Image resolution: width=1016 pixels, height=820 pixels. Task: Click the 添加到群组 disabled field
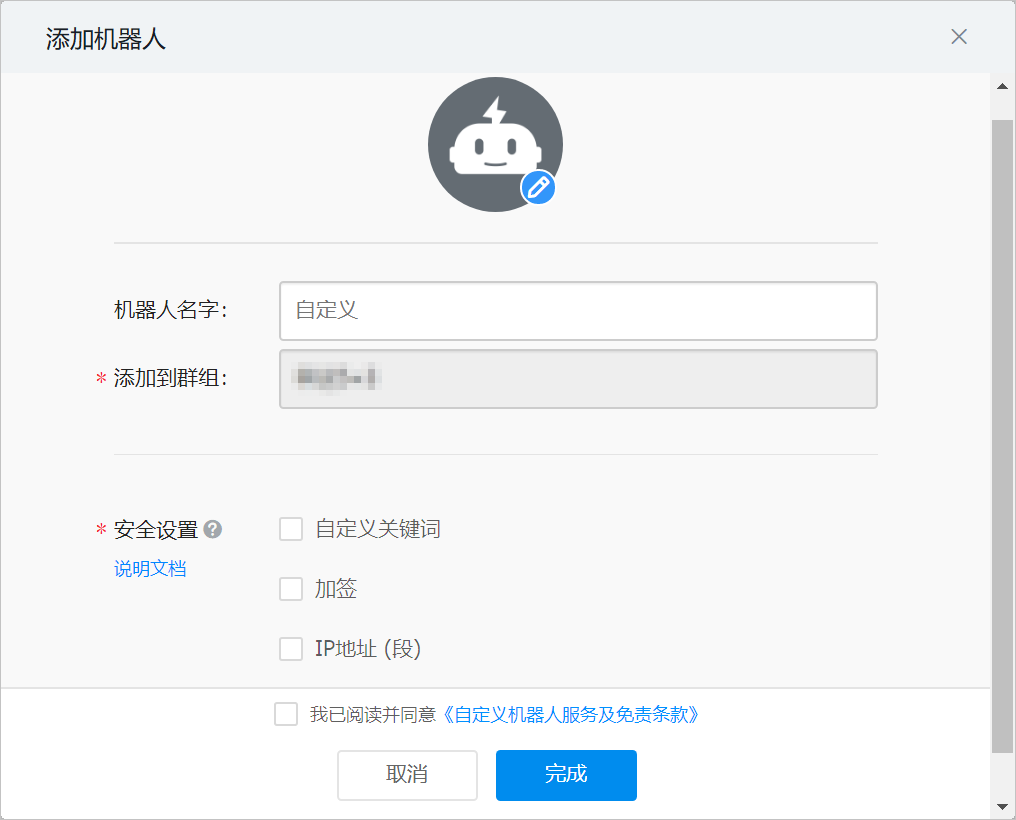point(578,379)
